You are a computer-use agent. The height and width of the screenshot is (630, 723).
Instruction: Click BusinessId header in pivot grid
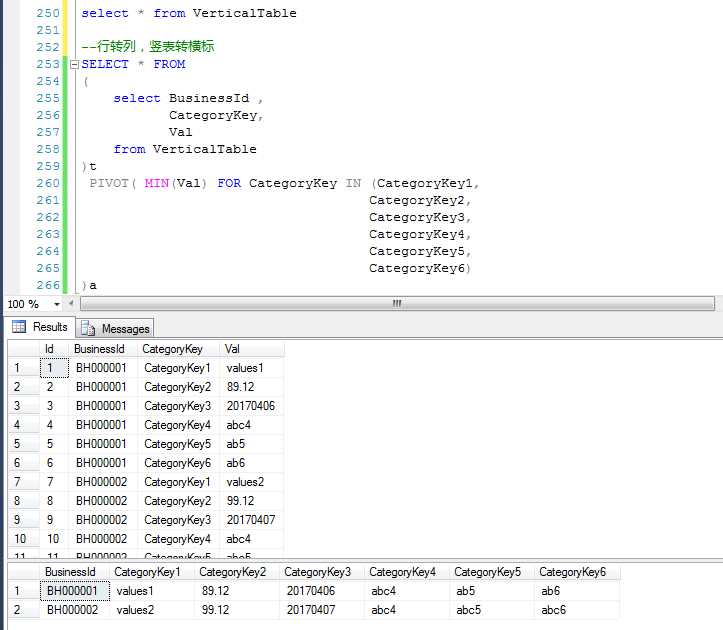coord(75,572)
